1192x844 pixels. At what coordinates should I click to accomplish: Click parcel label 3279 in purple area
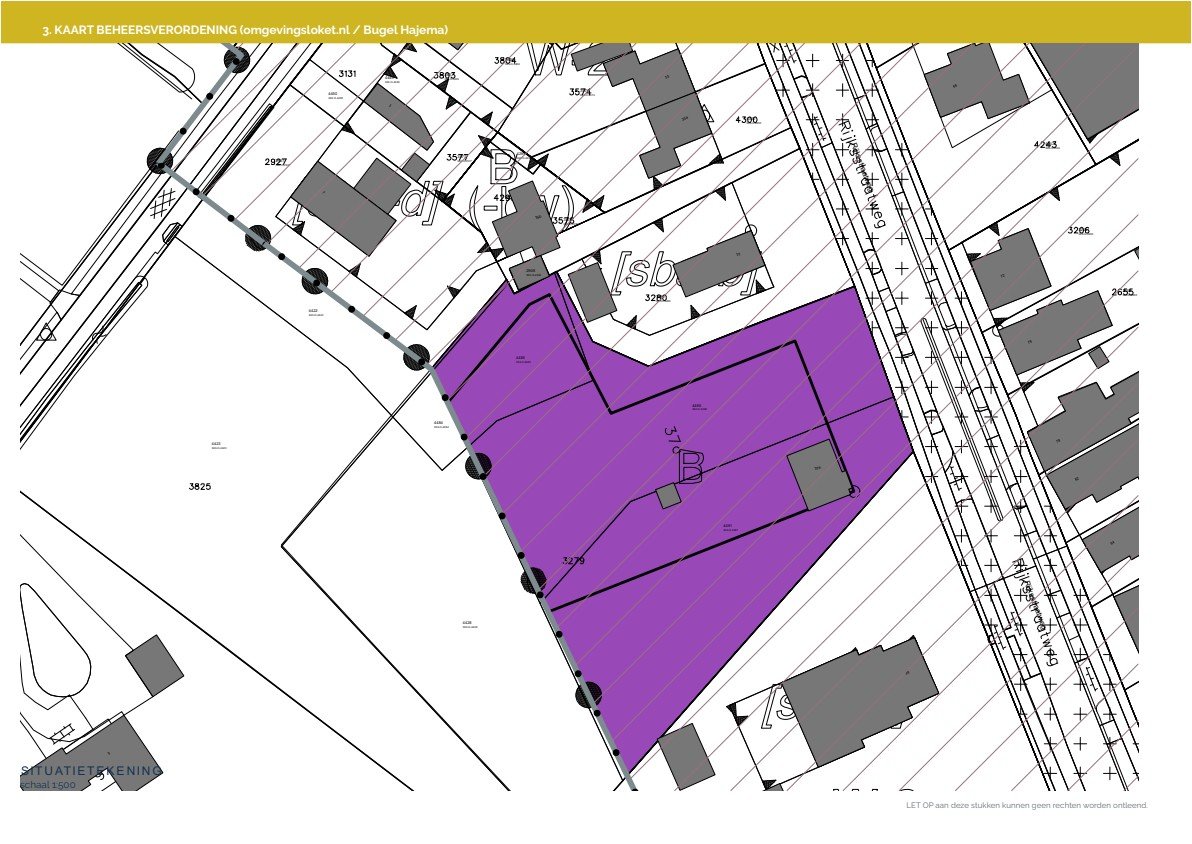pos(573,560)
